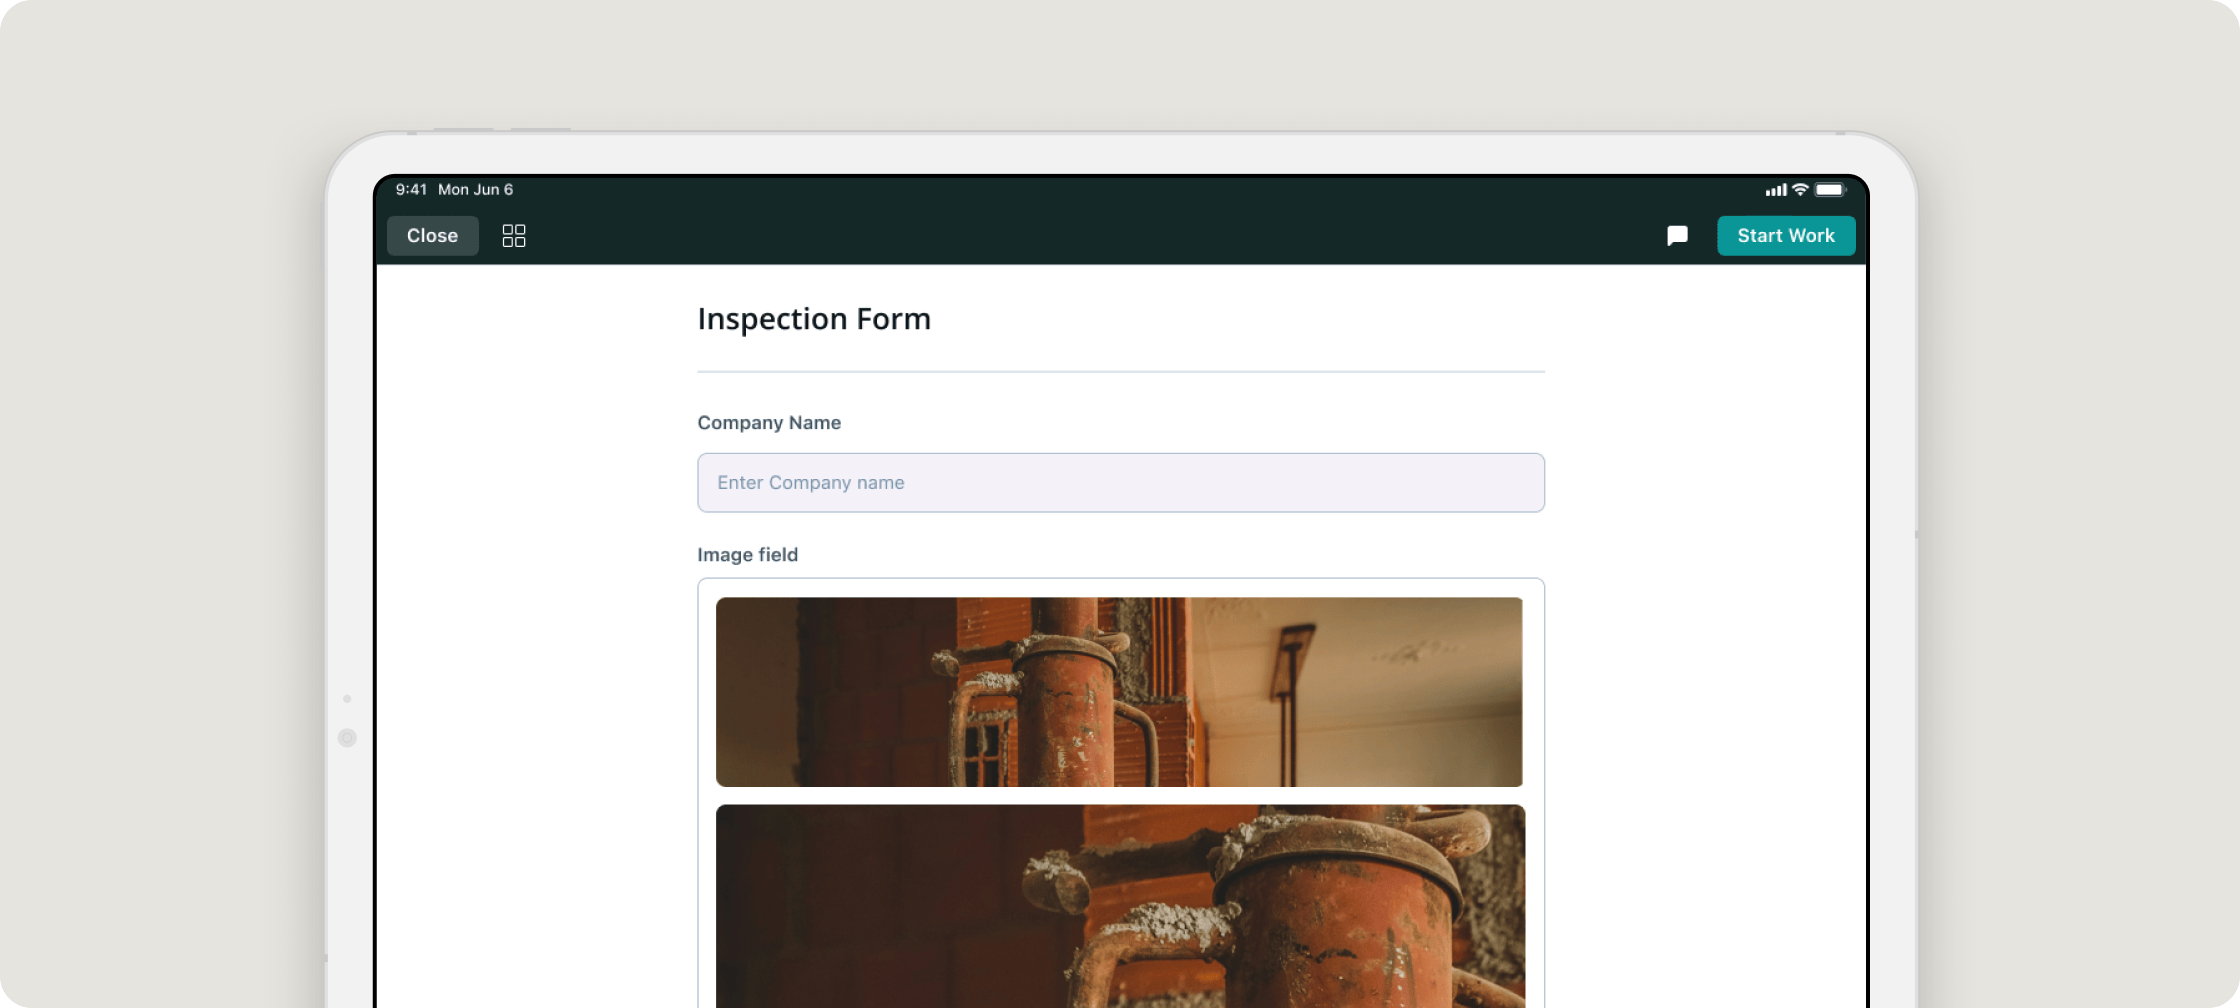Tap the cellular signal bars icon
Screen dimensions: 2240x1008
pos(1775,190)
